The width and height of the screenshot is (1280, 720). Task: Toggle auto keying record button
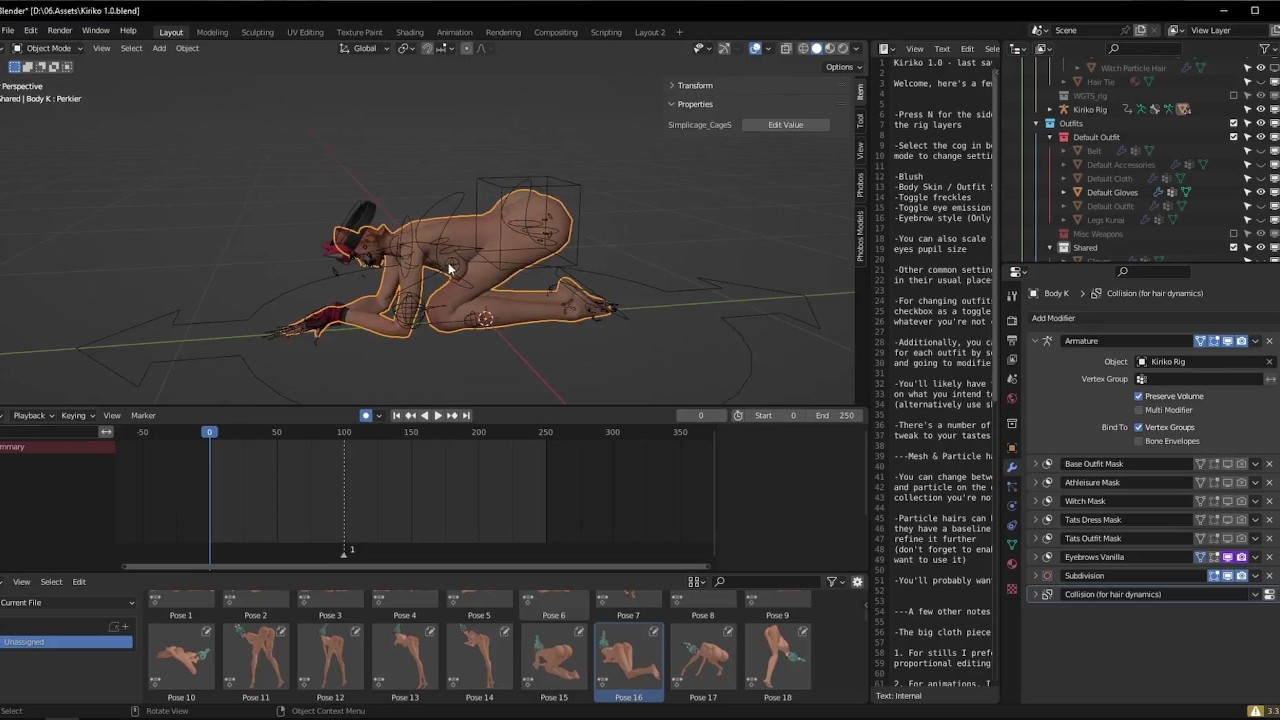click(366, 415)
